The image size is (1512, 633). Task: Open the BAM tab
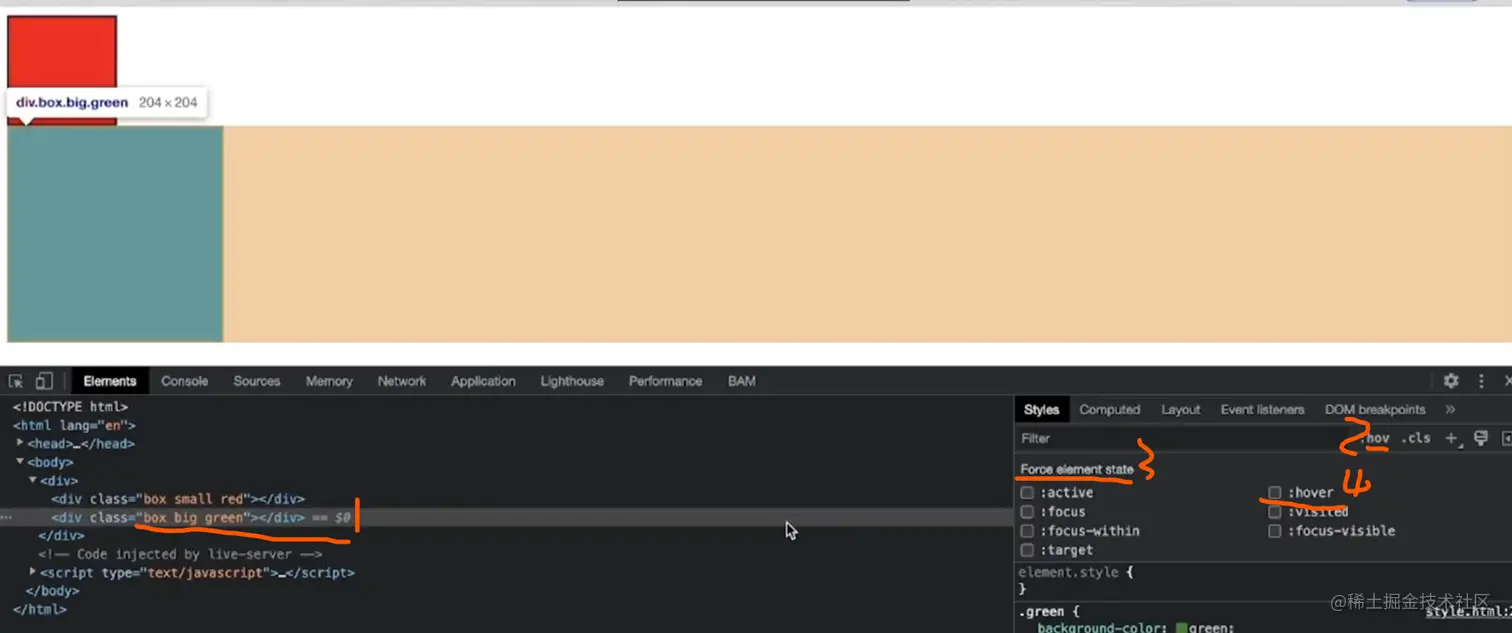(742, 381)
